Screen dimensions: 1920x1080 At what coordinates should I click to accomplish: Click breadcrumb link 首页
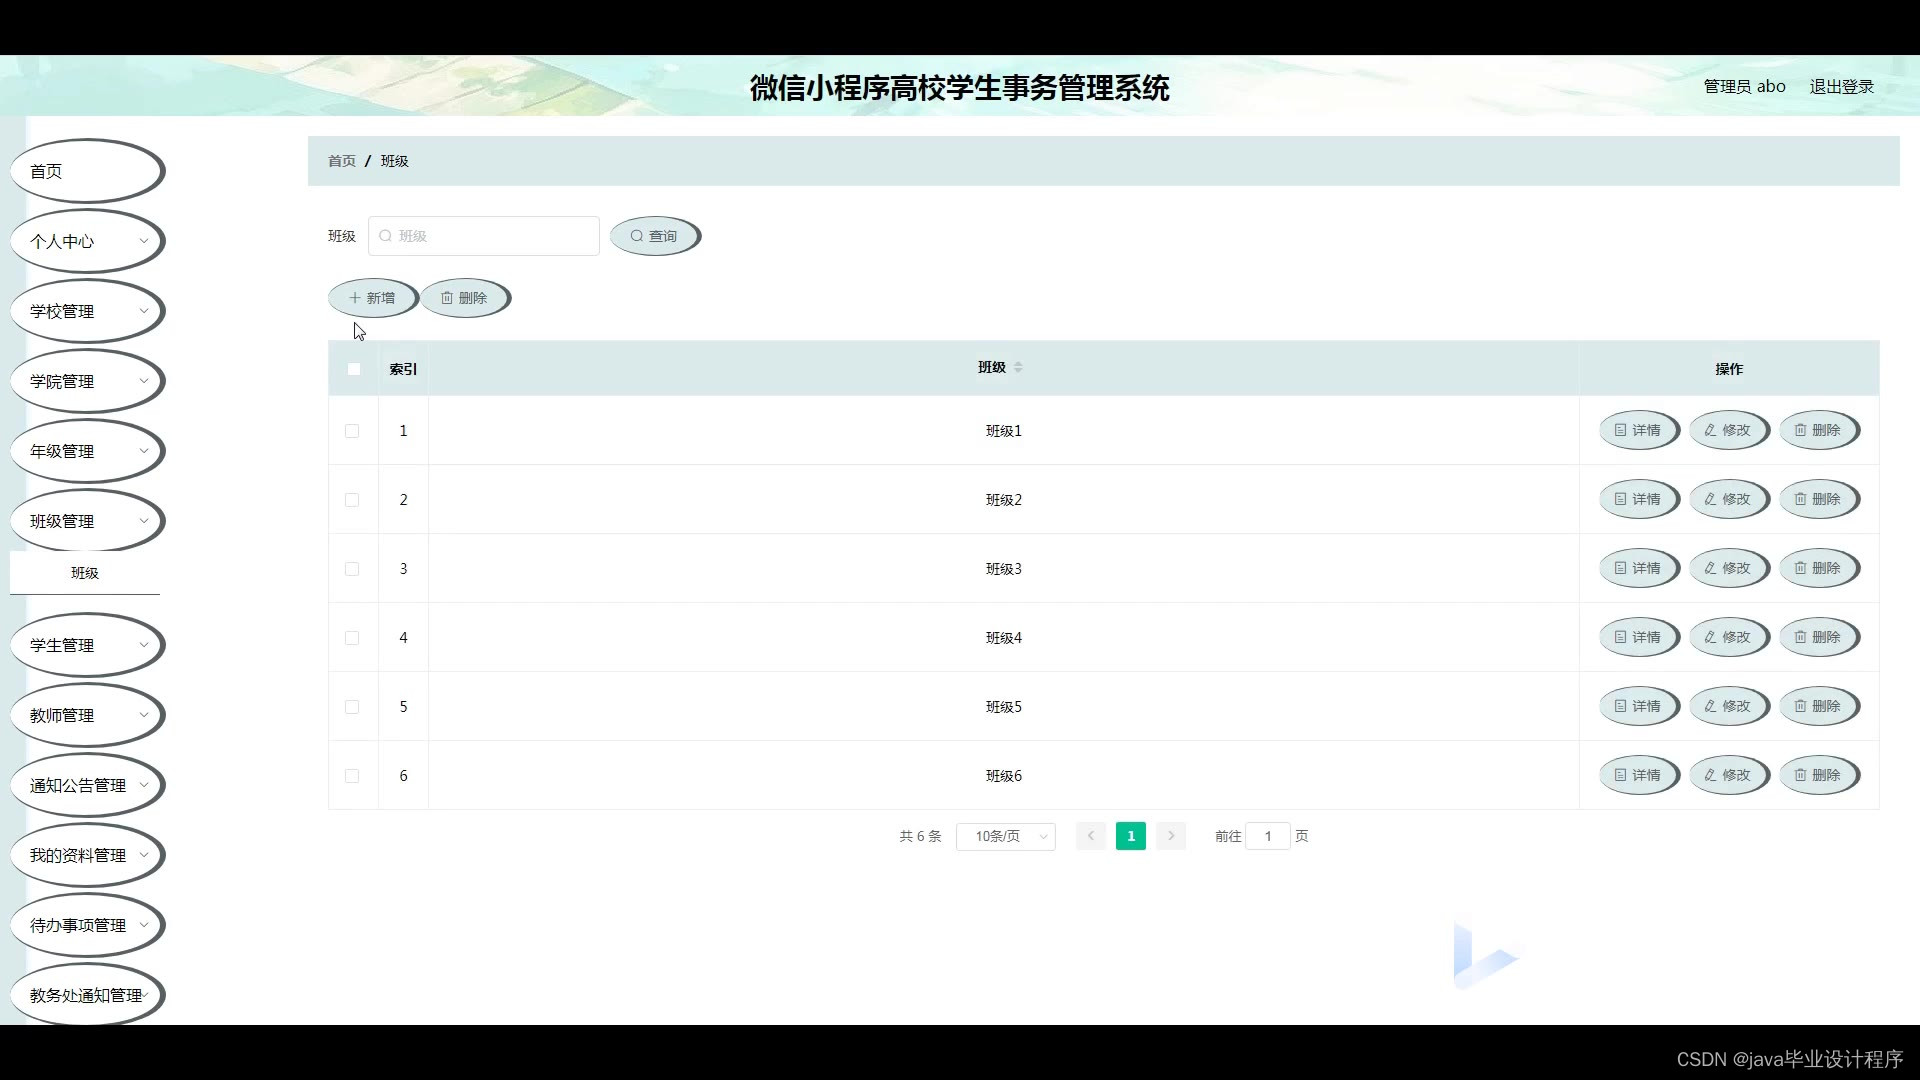[341, 160]
